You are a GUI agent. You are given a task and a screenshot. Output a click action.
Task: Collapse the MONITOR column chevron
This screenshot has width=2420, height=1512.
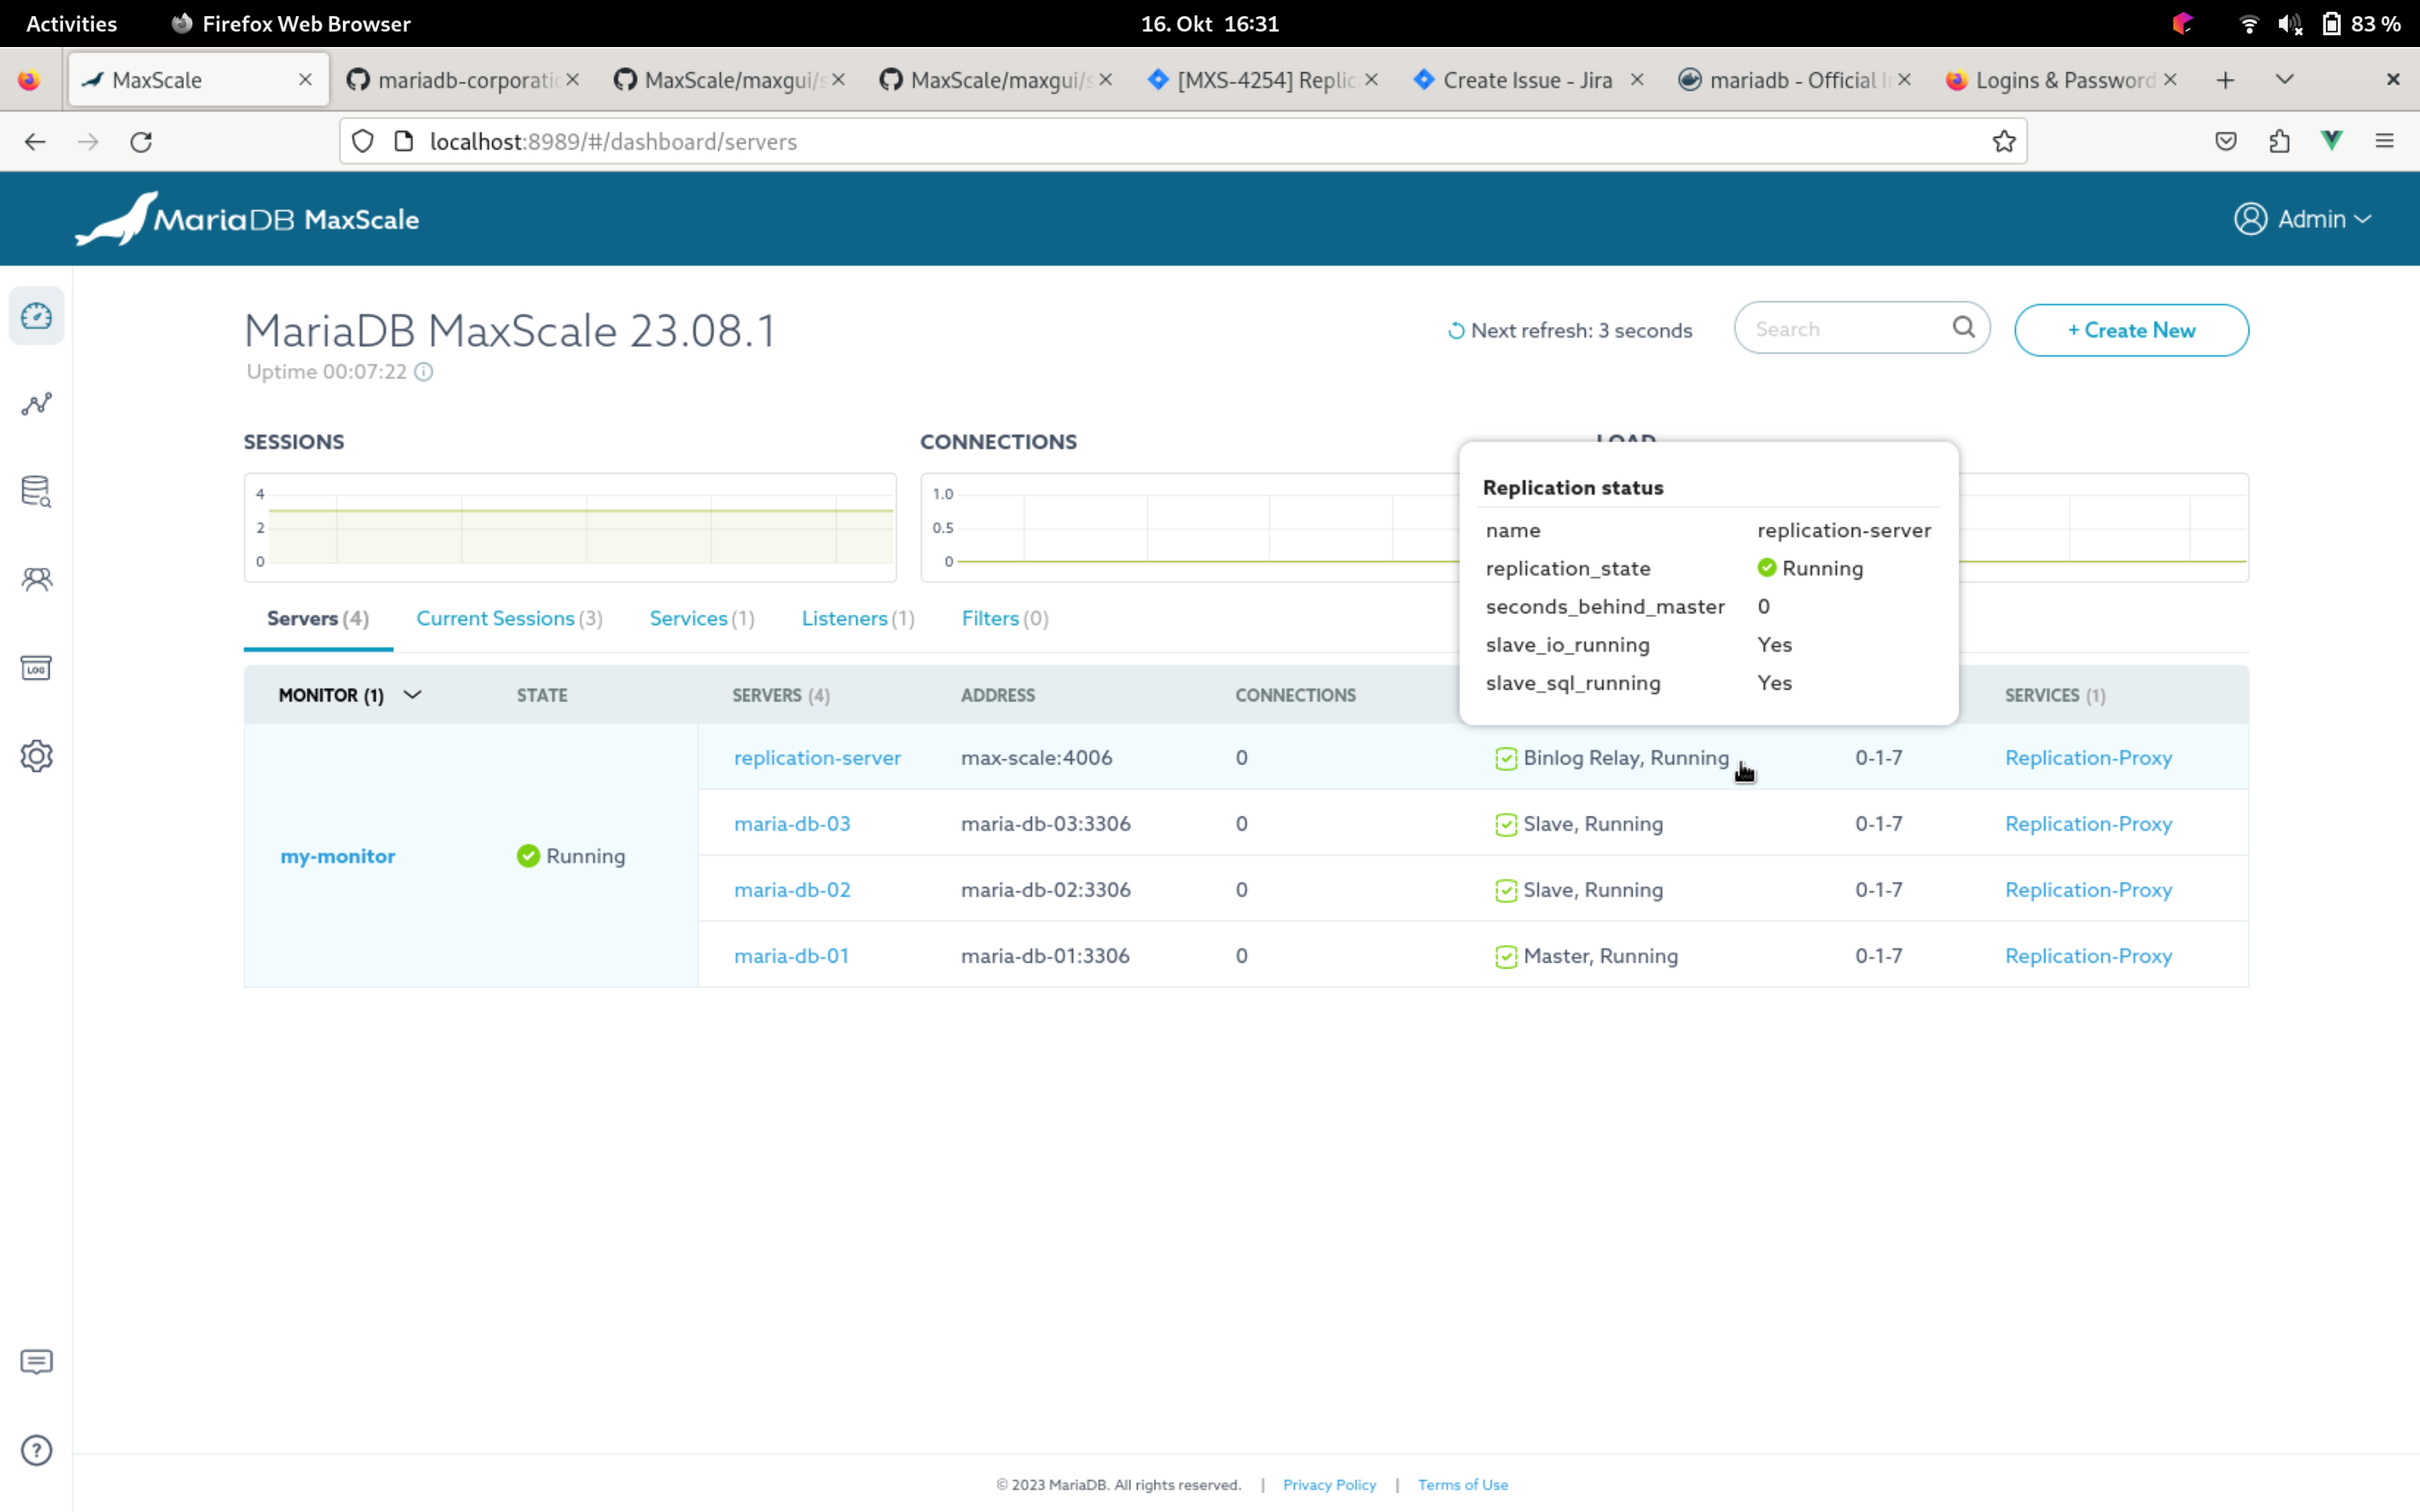point(412,695)
